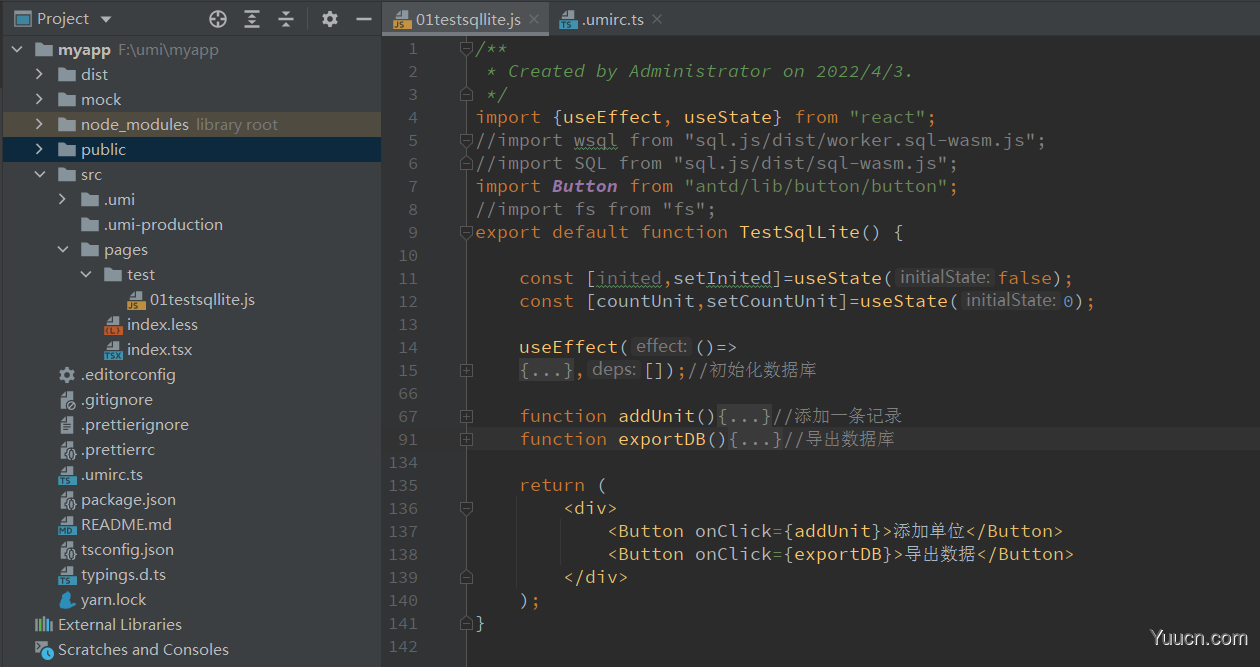
Task: Click folded {...} placeholder after addUnit()
Action: [x=745, y=416]
